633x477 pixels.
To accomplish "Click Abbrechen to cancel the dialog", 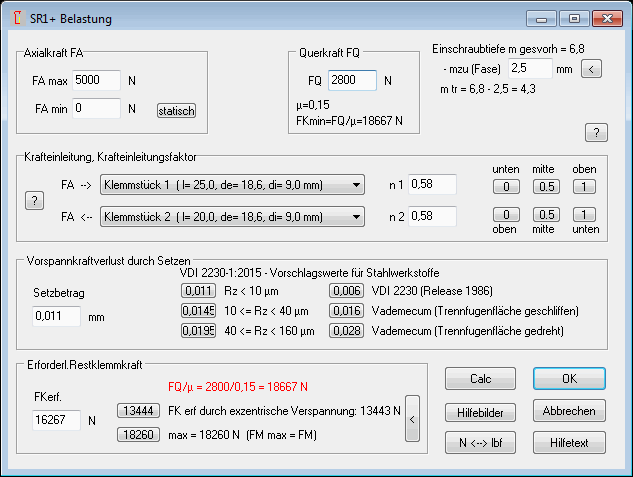I will pyautogui.click(x=569, y=411).
